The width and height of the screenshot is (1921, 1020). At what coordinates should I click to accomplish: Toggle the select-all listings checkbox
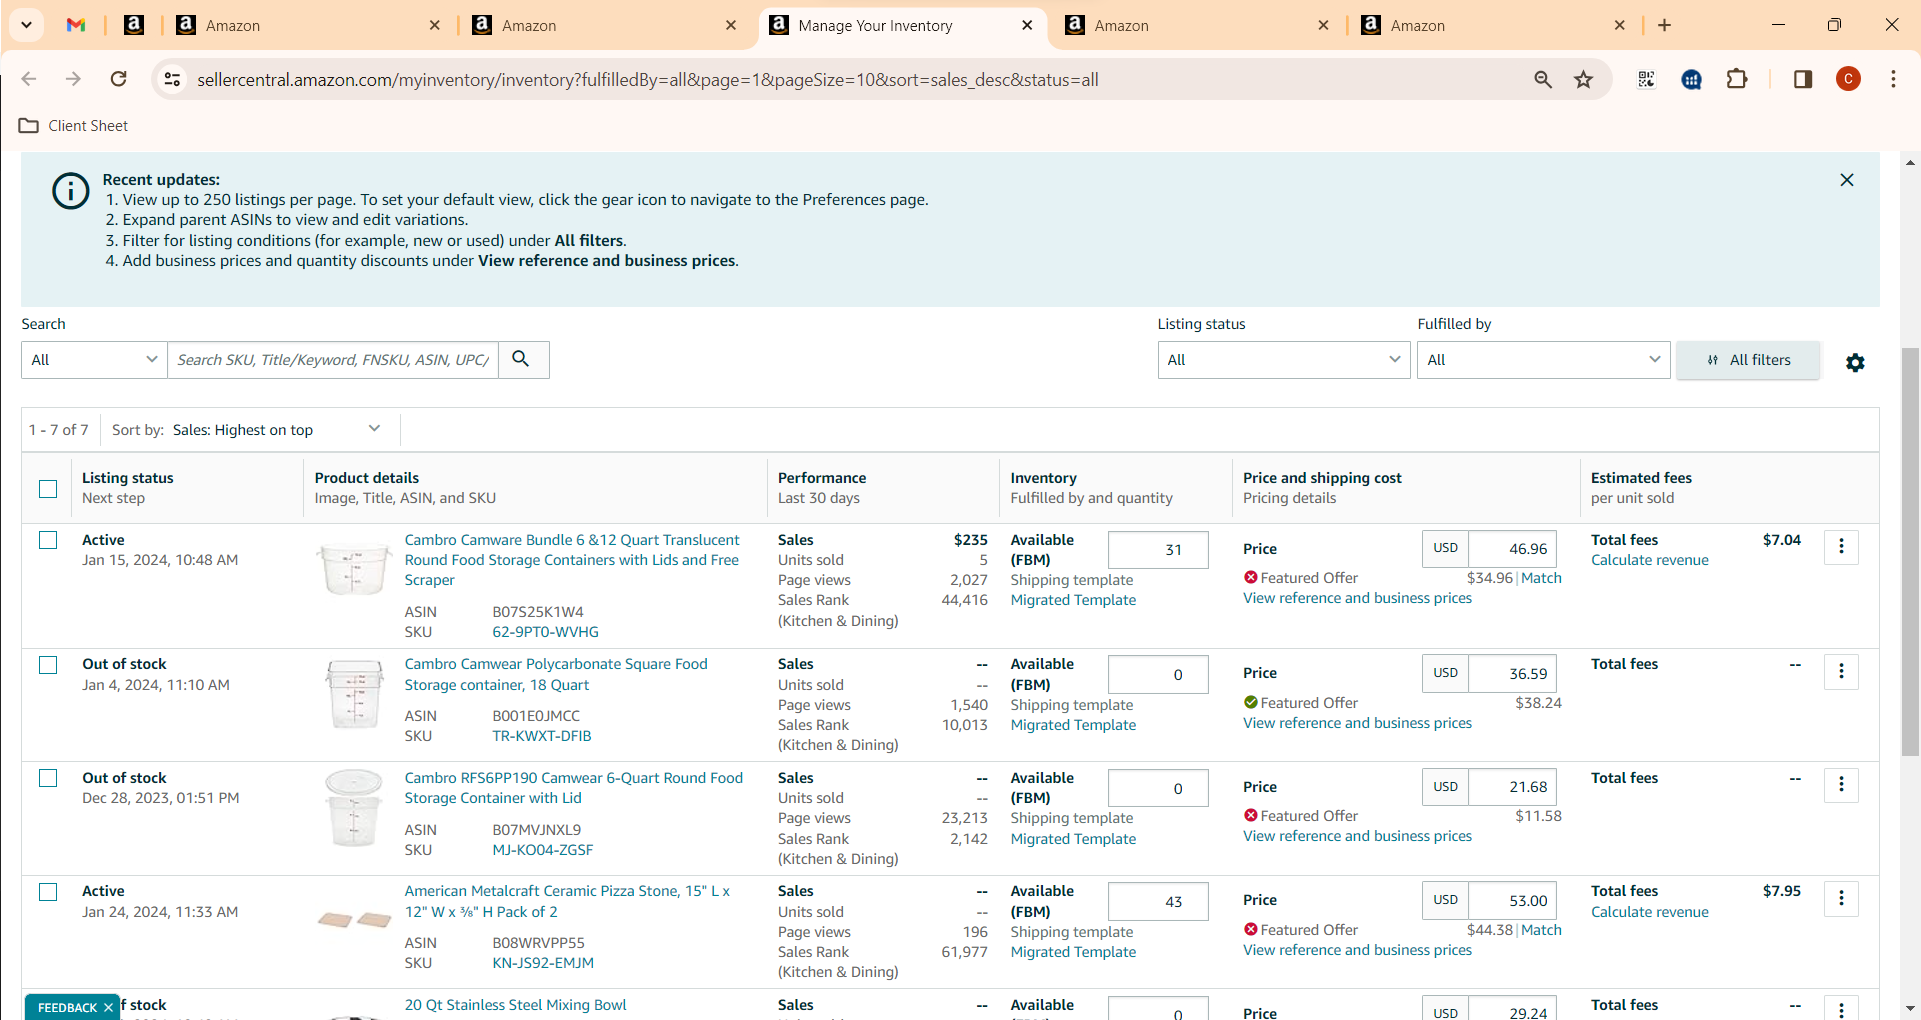[48, 488]
